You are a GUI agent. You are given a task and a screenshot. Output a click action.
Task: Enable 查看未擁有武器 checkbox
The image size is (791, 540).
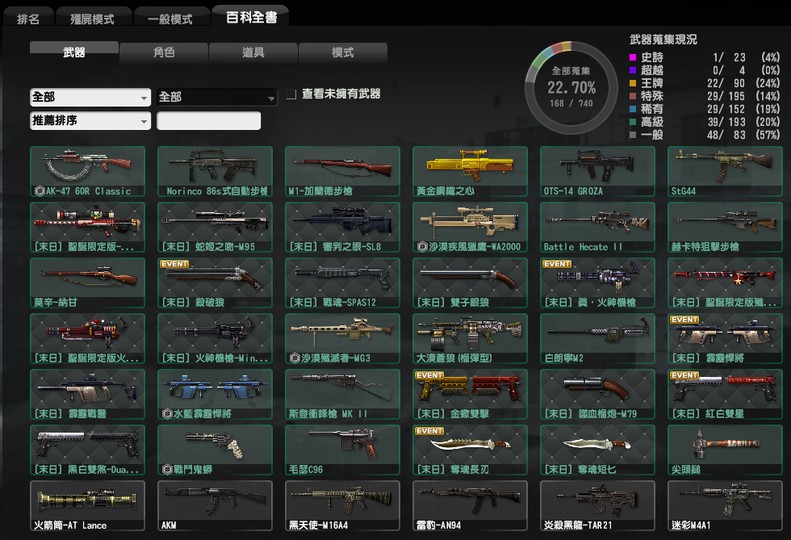(x=291, y=94)
